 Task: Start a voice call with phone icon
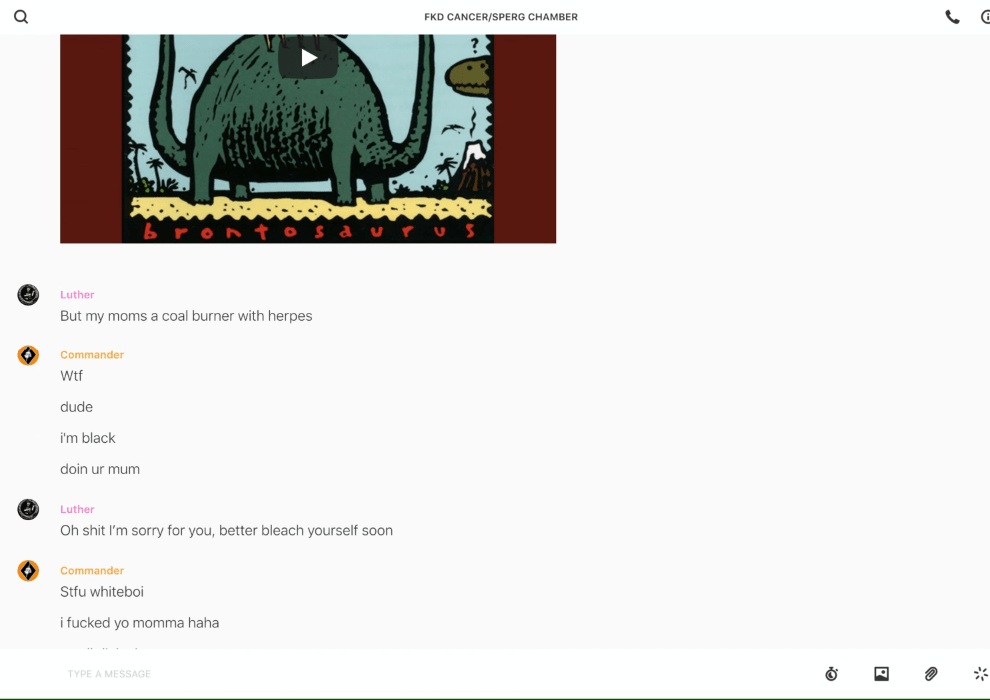point(952,17)
